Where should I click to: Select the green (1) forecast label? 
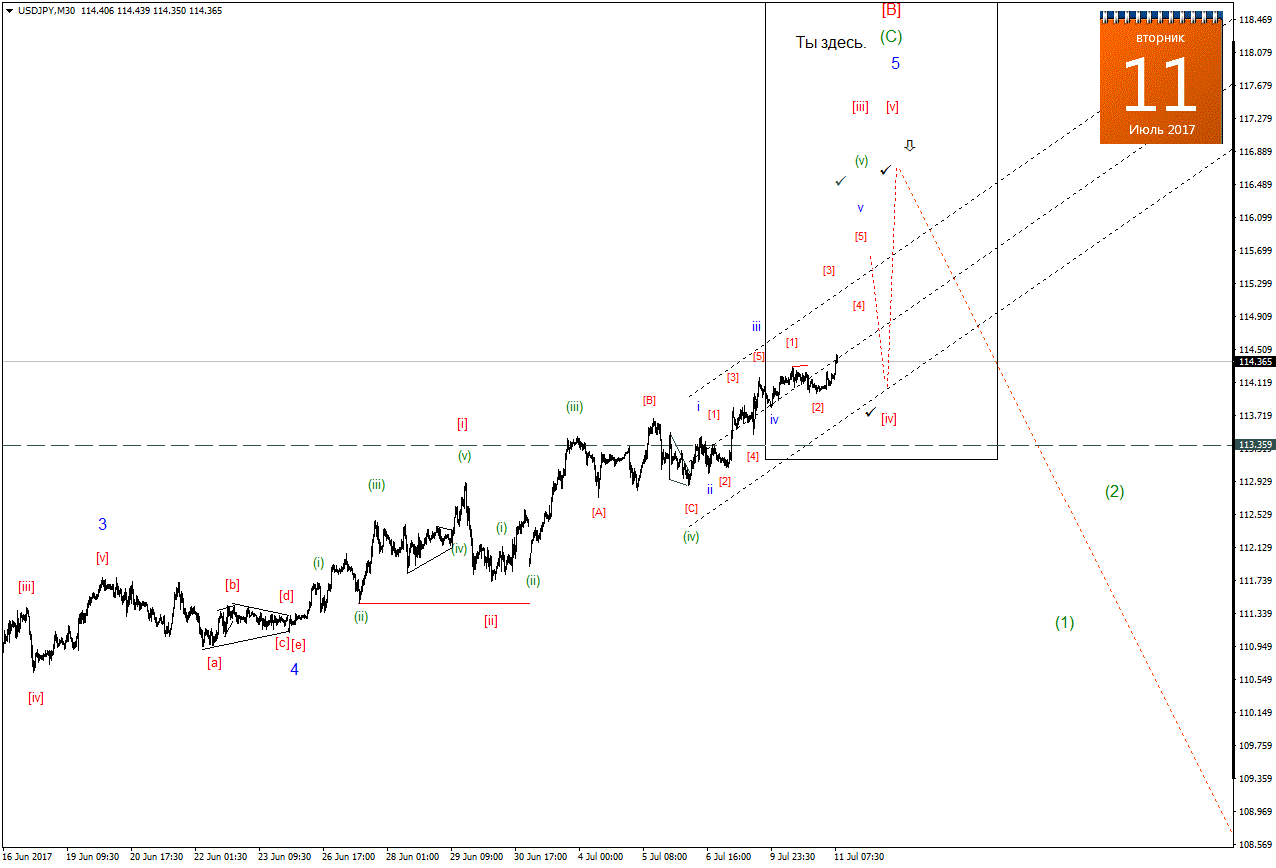(1064, 622)
